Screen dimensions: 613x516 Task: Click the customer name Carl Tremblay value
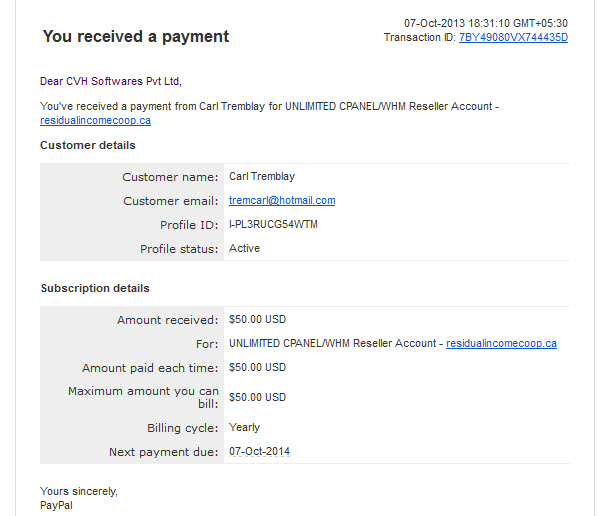[x=262, y=176]
